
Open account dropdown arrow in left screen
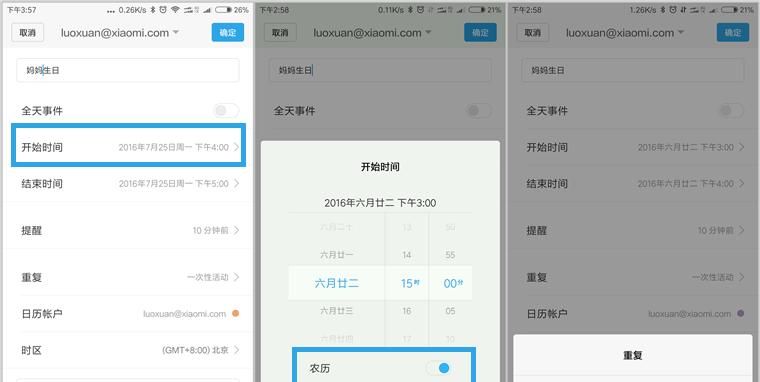tap(175, 32)
